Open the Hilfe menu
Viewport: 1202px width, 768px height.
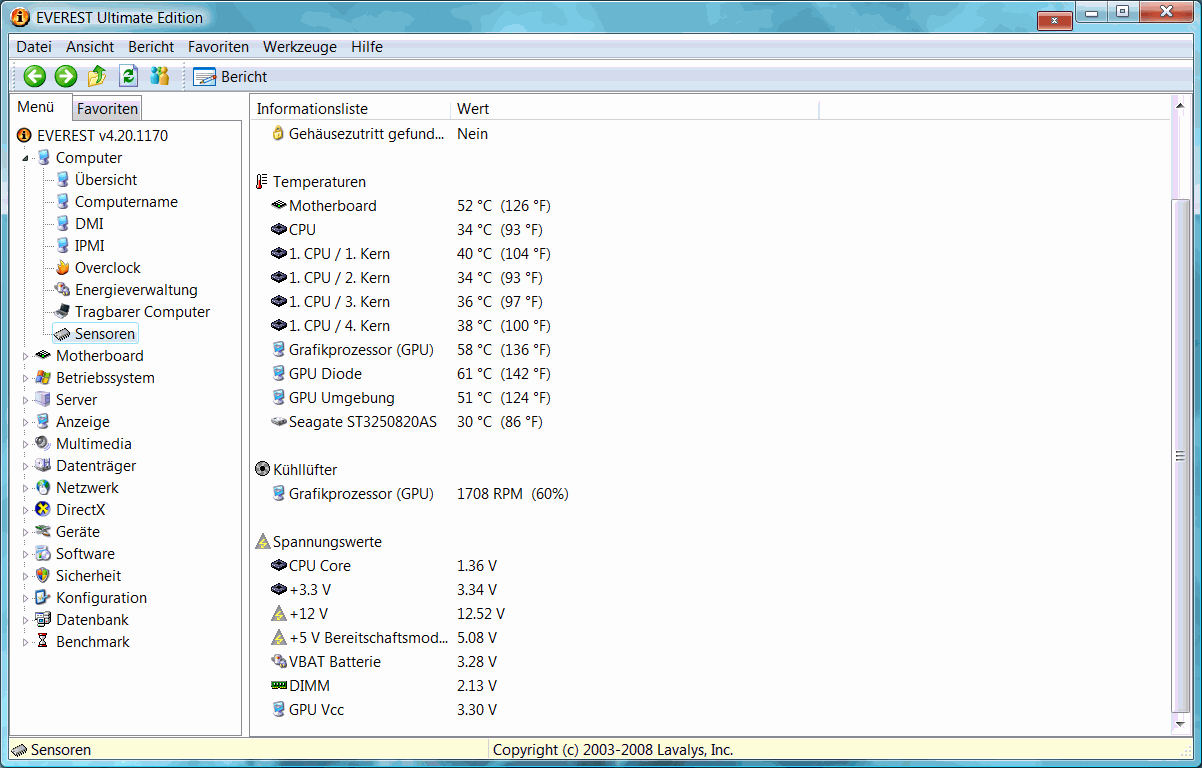[x=367, y=47]
